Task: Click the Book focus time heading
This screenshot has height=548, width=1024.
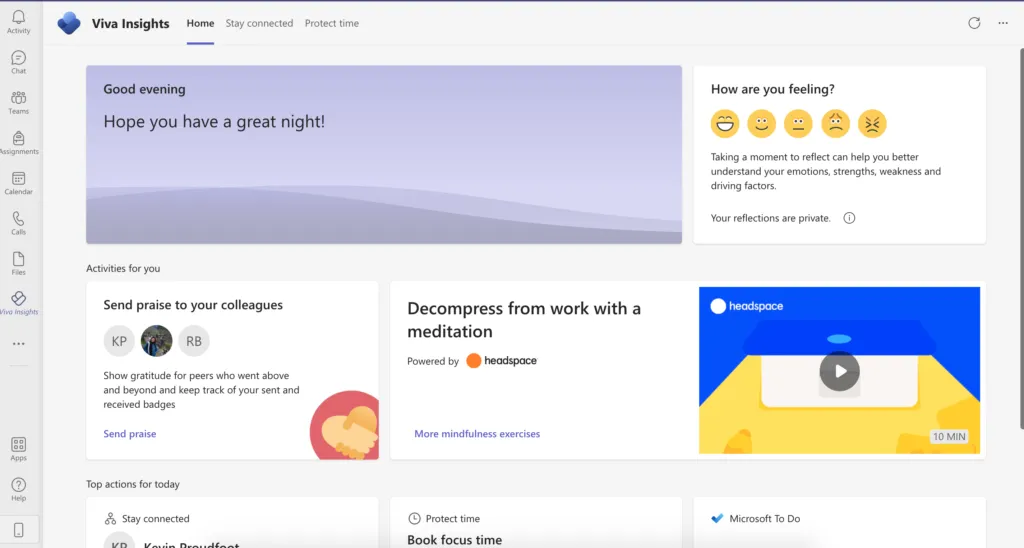Action: (455, 540)
